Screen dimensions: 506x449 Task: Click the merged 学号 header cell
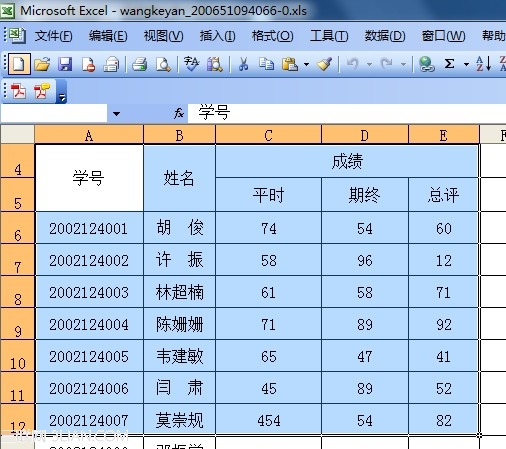[89, 178]
